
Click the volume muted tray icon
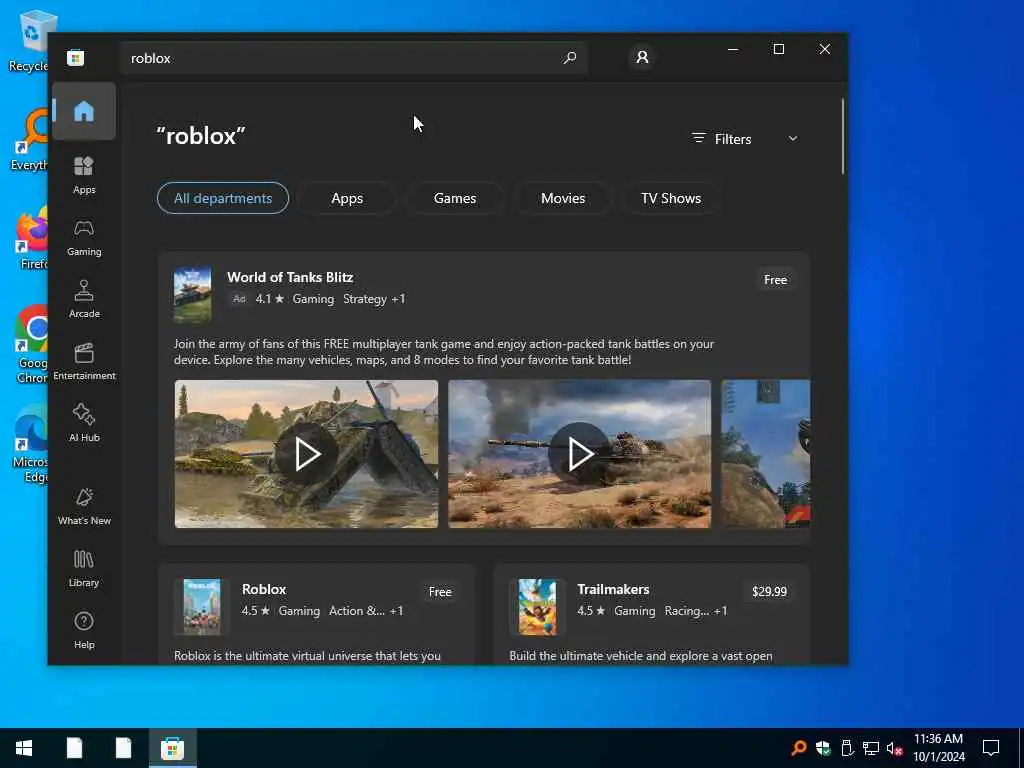click(894, 748)
